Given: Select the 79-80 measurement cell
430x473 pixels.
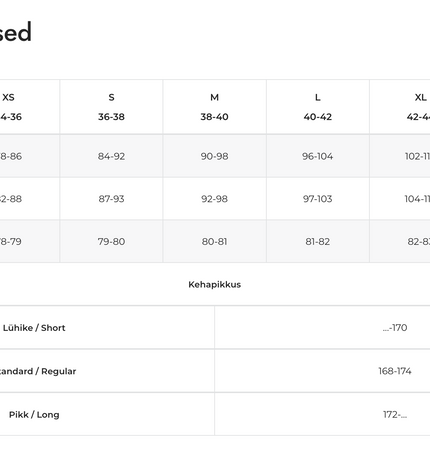Looking at the screenshot, I should click(x=111, y=241).
